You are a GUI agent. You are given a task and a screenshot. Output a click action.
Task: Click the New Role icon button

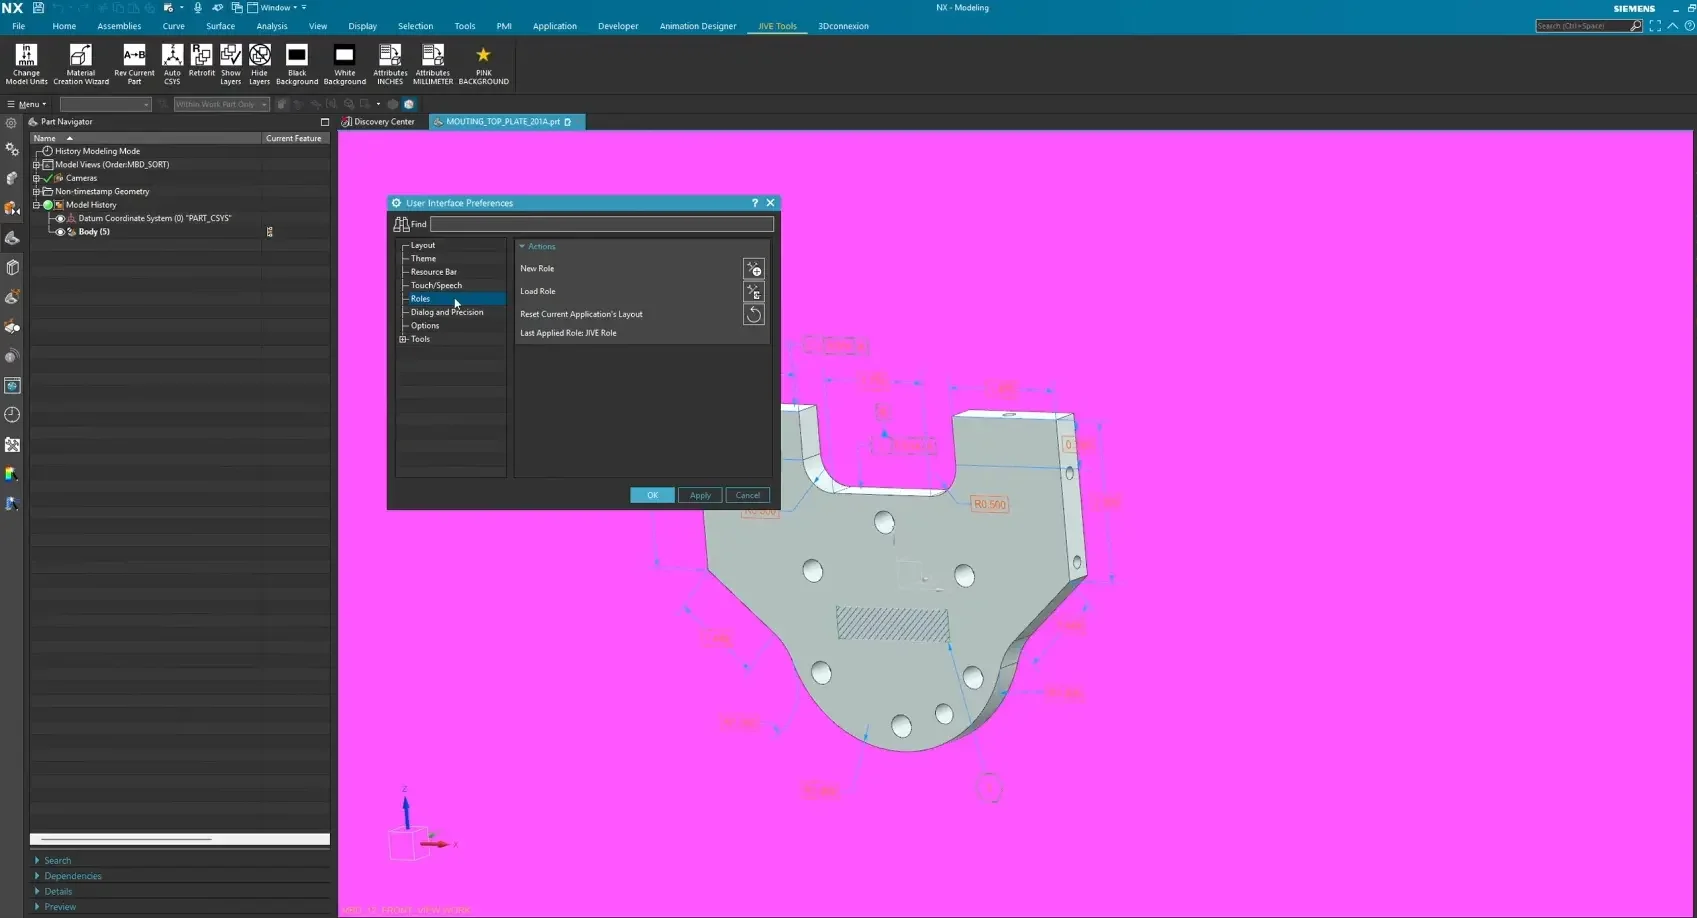click(754, 269)
